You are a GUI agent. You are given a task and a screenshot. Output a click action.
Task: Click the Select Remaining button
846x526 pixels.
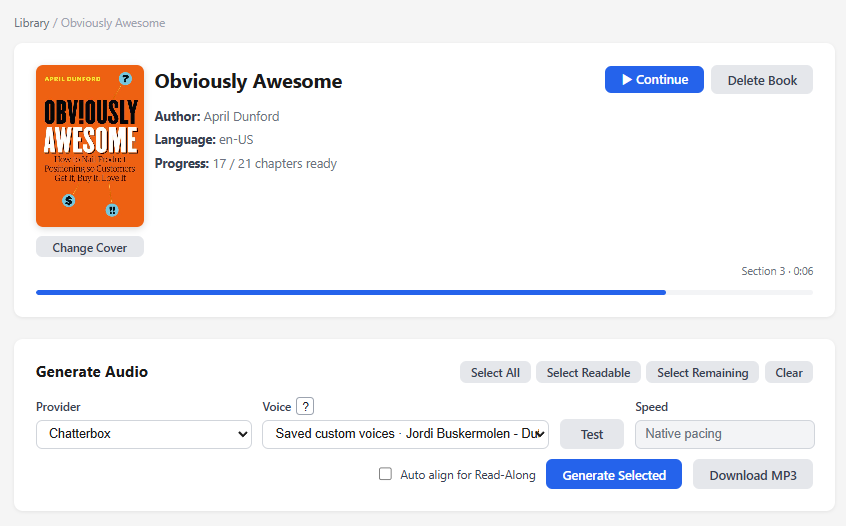[x=702, y=372]
